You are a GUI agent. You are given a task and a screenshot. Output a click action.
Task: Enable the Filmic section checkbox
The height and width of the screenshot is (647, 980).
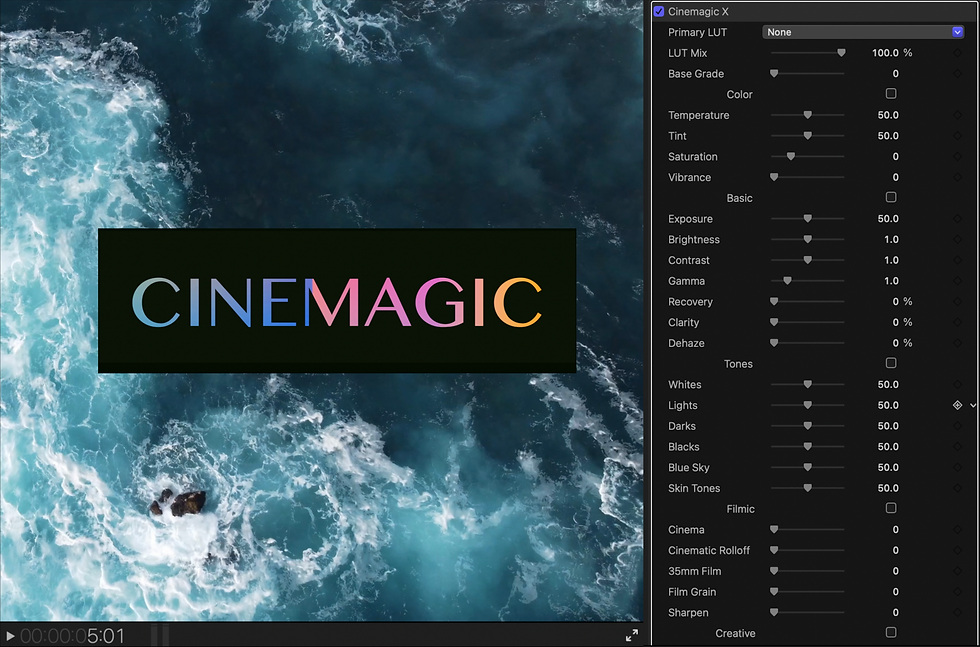[x=891, y=508]
